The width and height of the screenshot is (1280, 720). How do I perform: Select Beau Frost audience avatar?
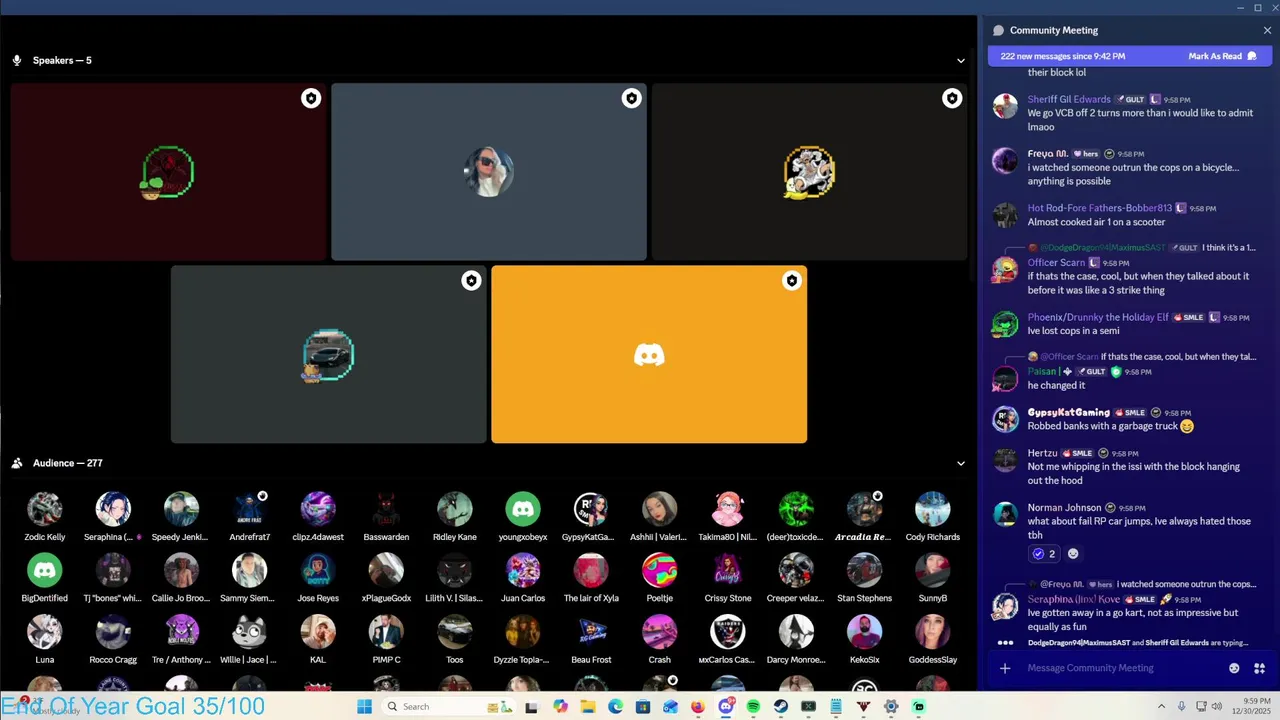591,632
